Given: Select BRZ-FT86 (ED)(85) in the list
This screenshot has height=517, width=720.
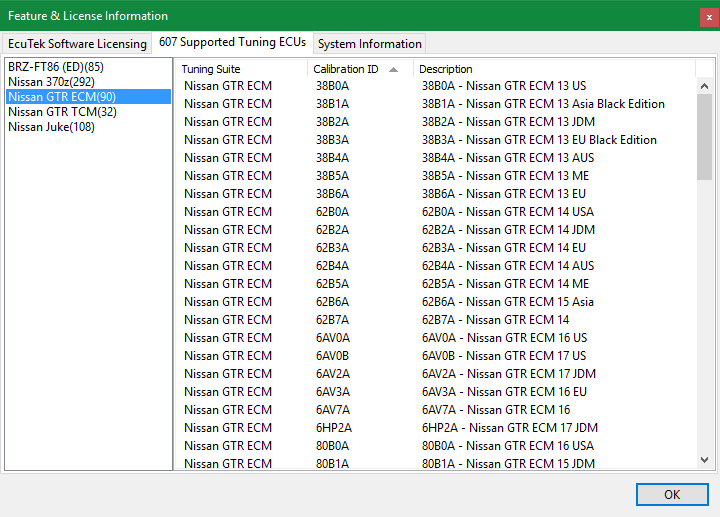Looking at the screenshot, I should coord(56,67).
